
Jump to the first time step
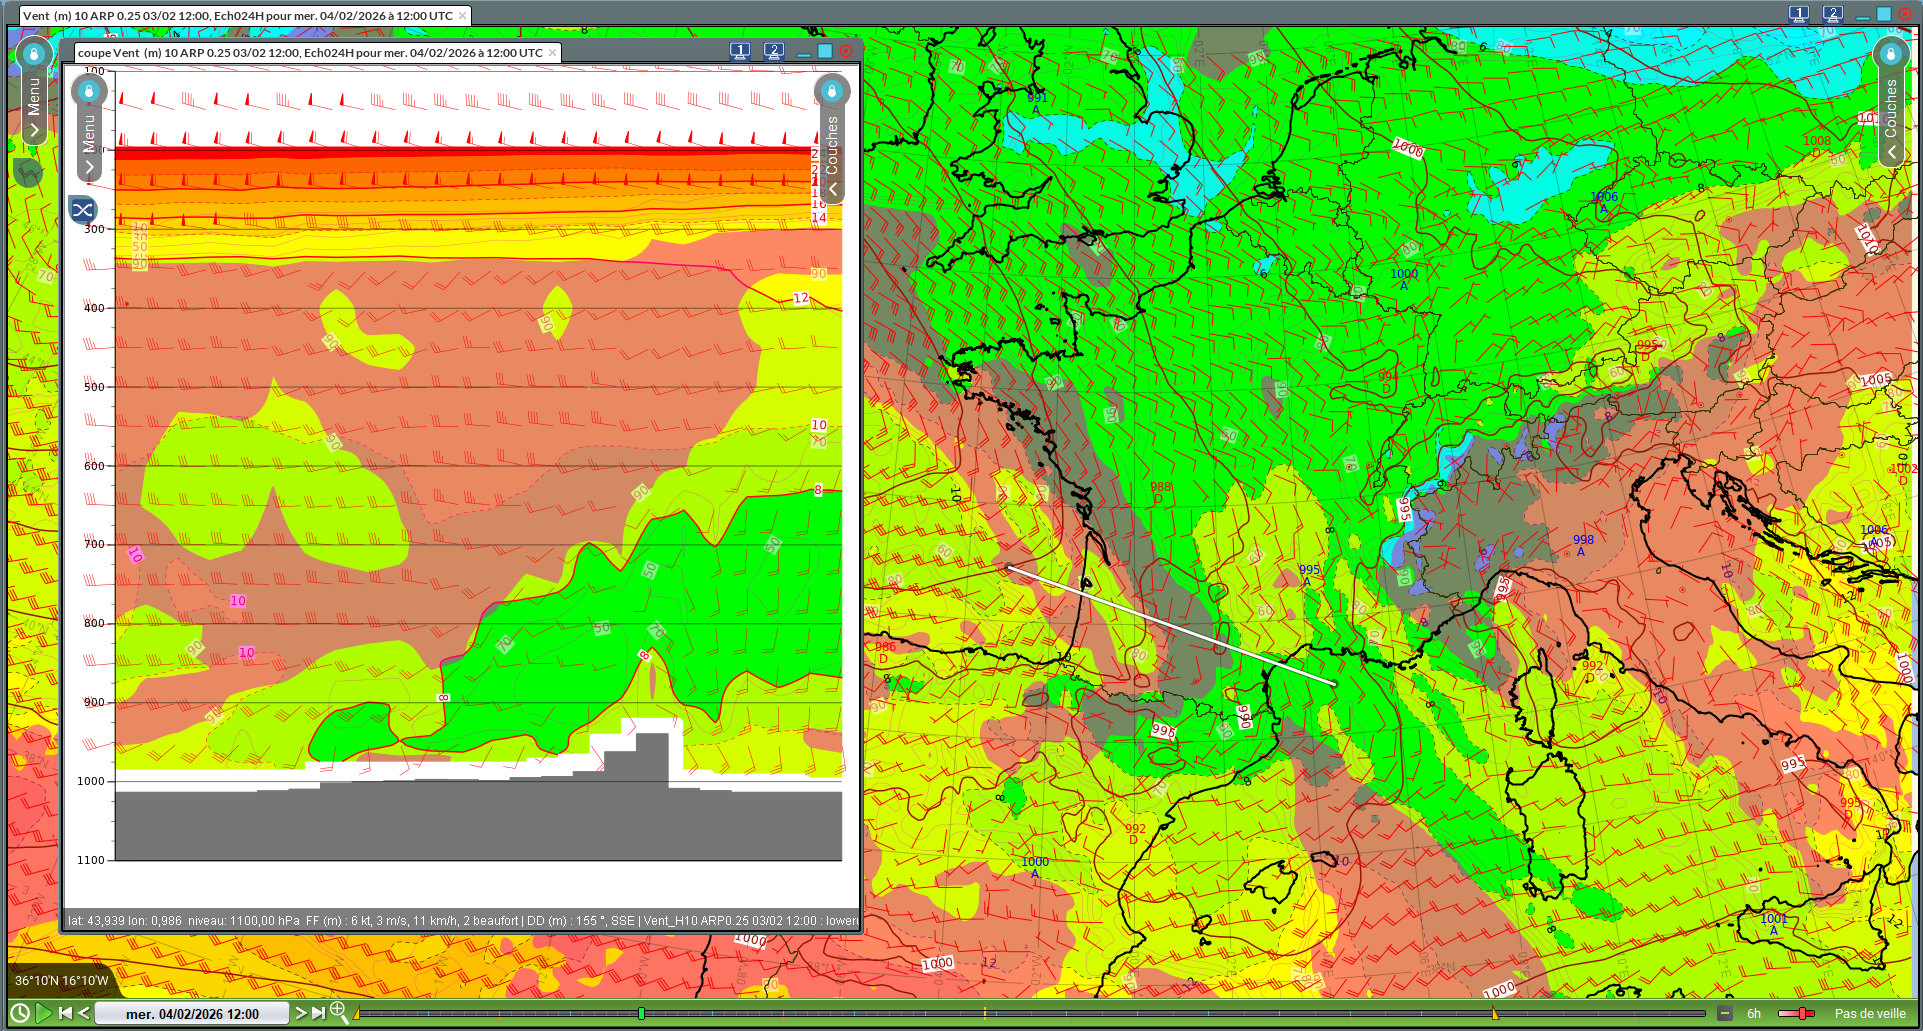tap(65, 1013)
